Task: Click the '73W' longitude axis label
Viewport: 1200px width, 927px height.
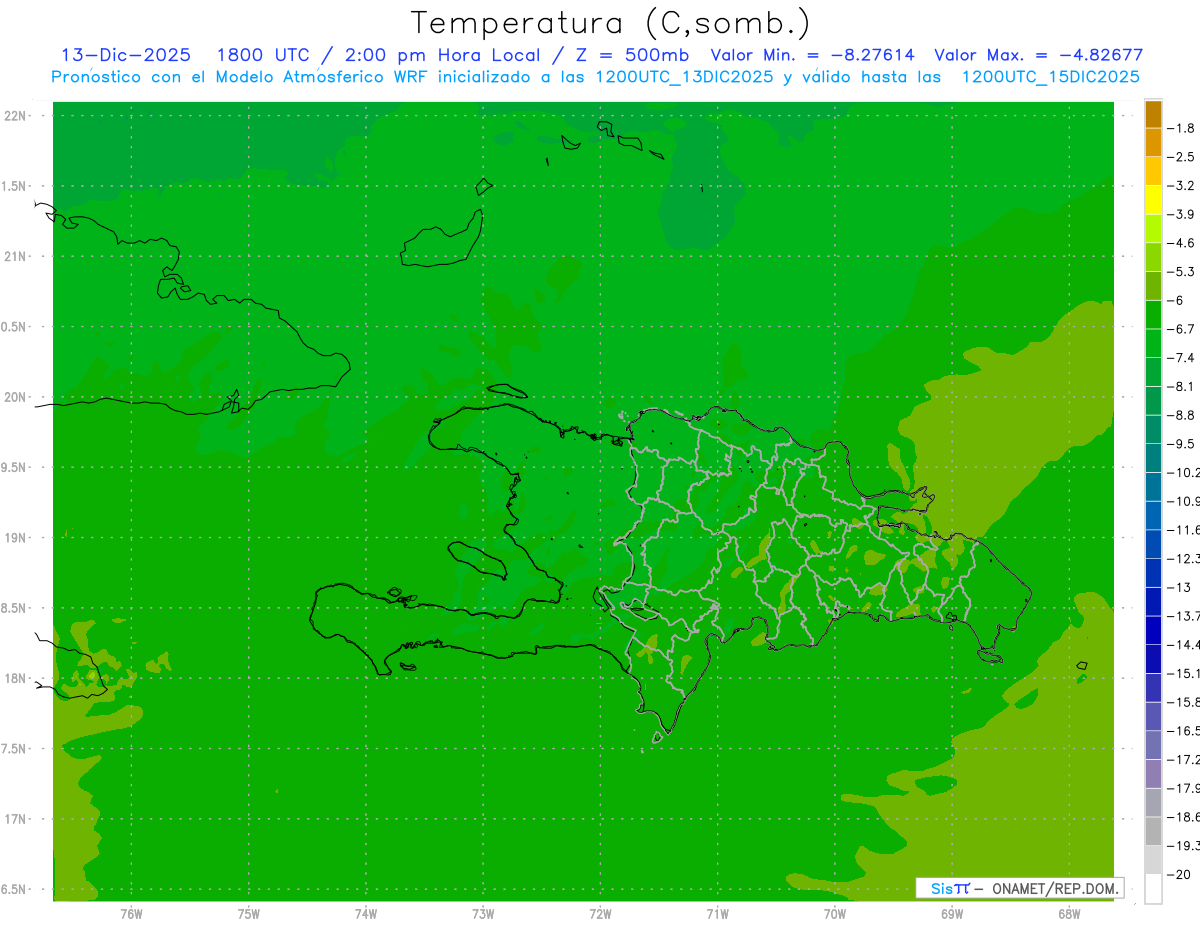Action: (x=483, y=913)
